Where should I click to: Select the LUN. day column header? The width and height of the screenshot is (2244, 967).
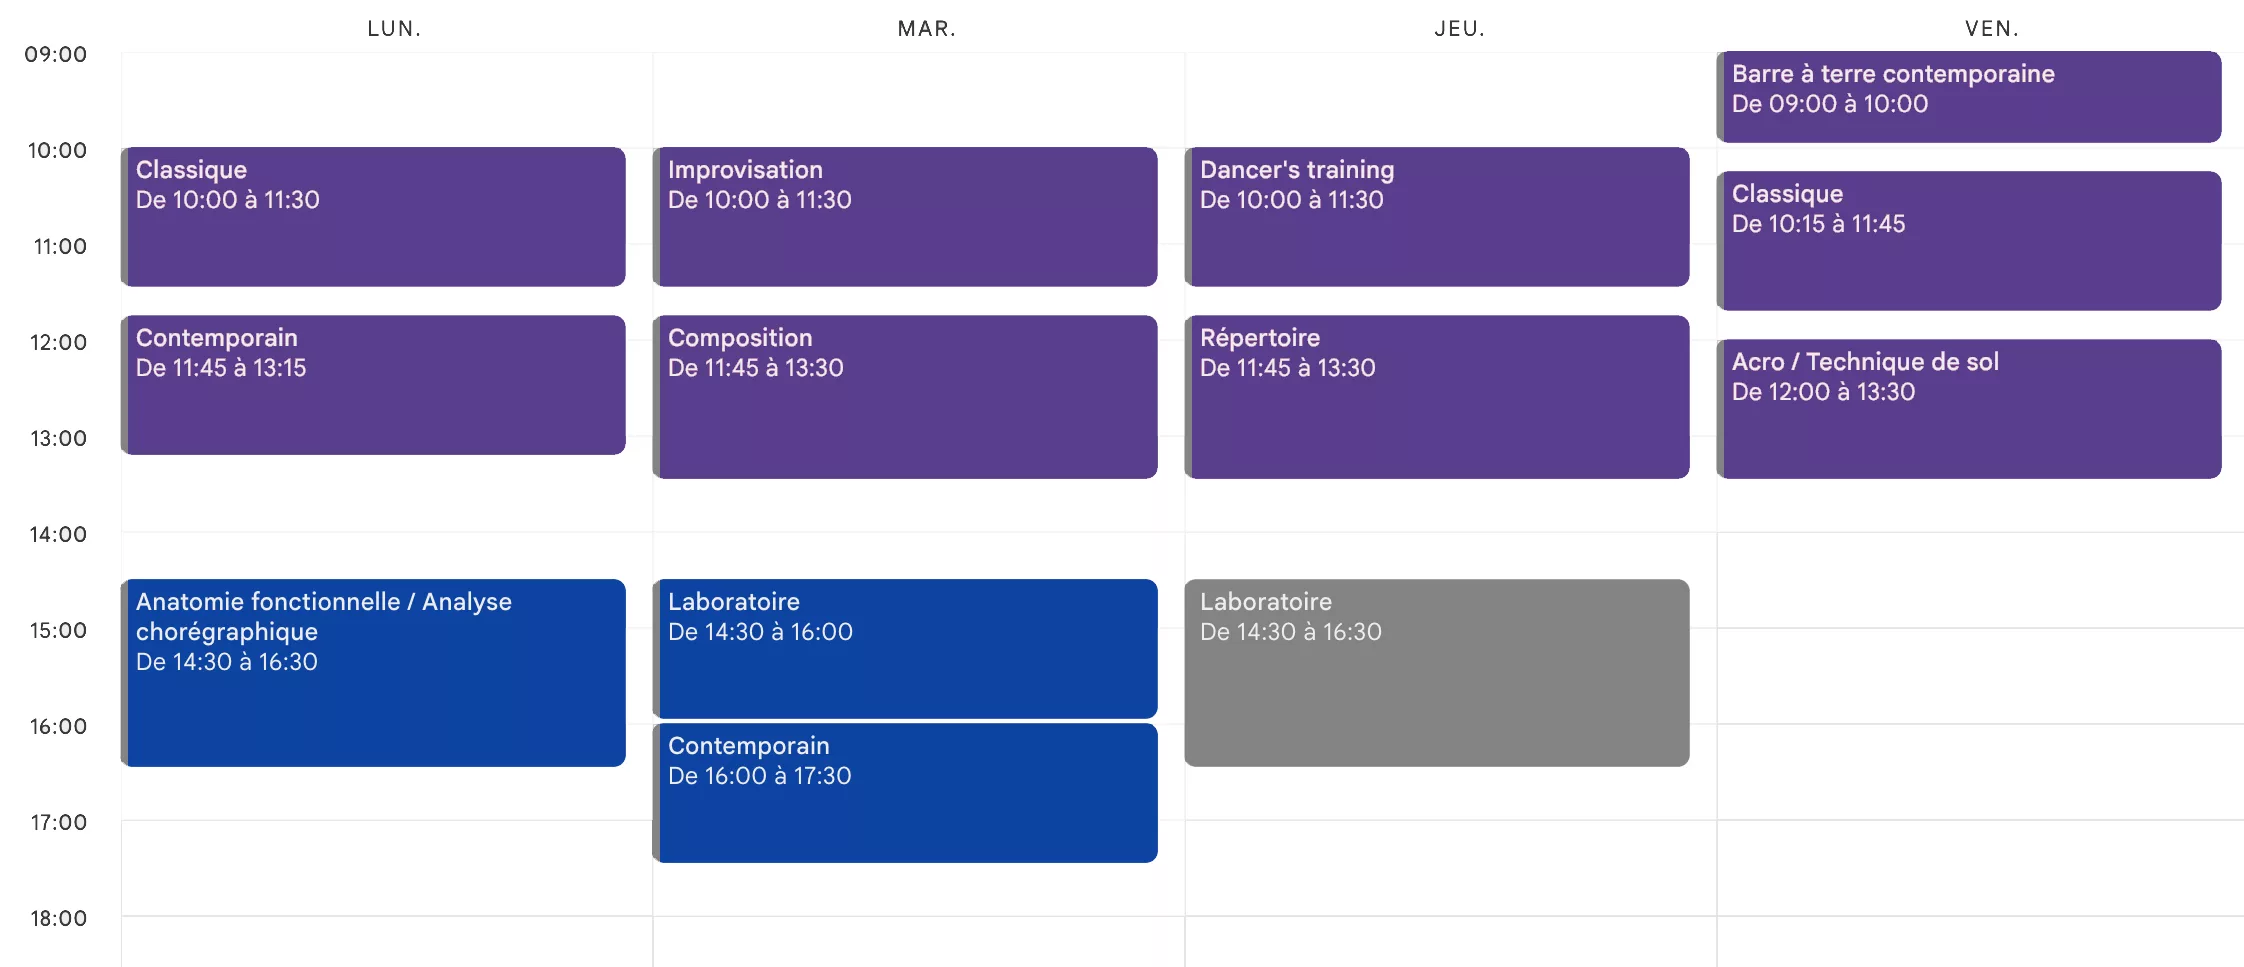pyautogui.click(x=394, y=29)
